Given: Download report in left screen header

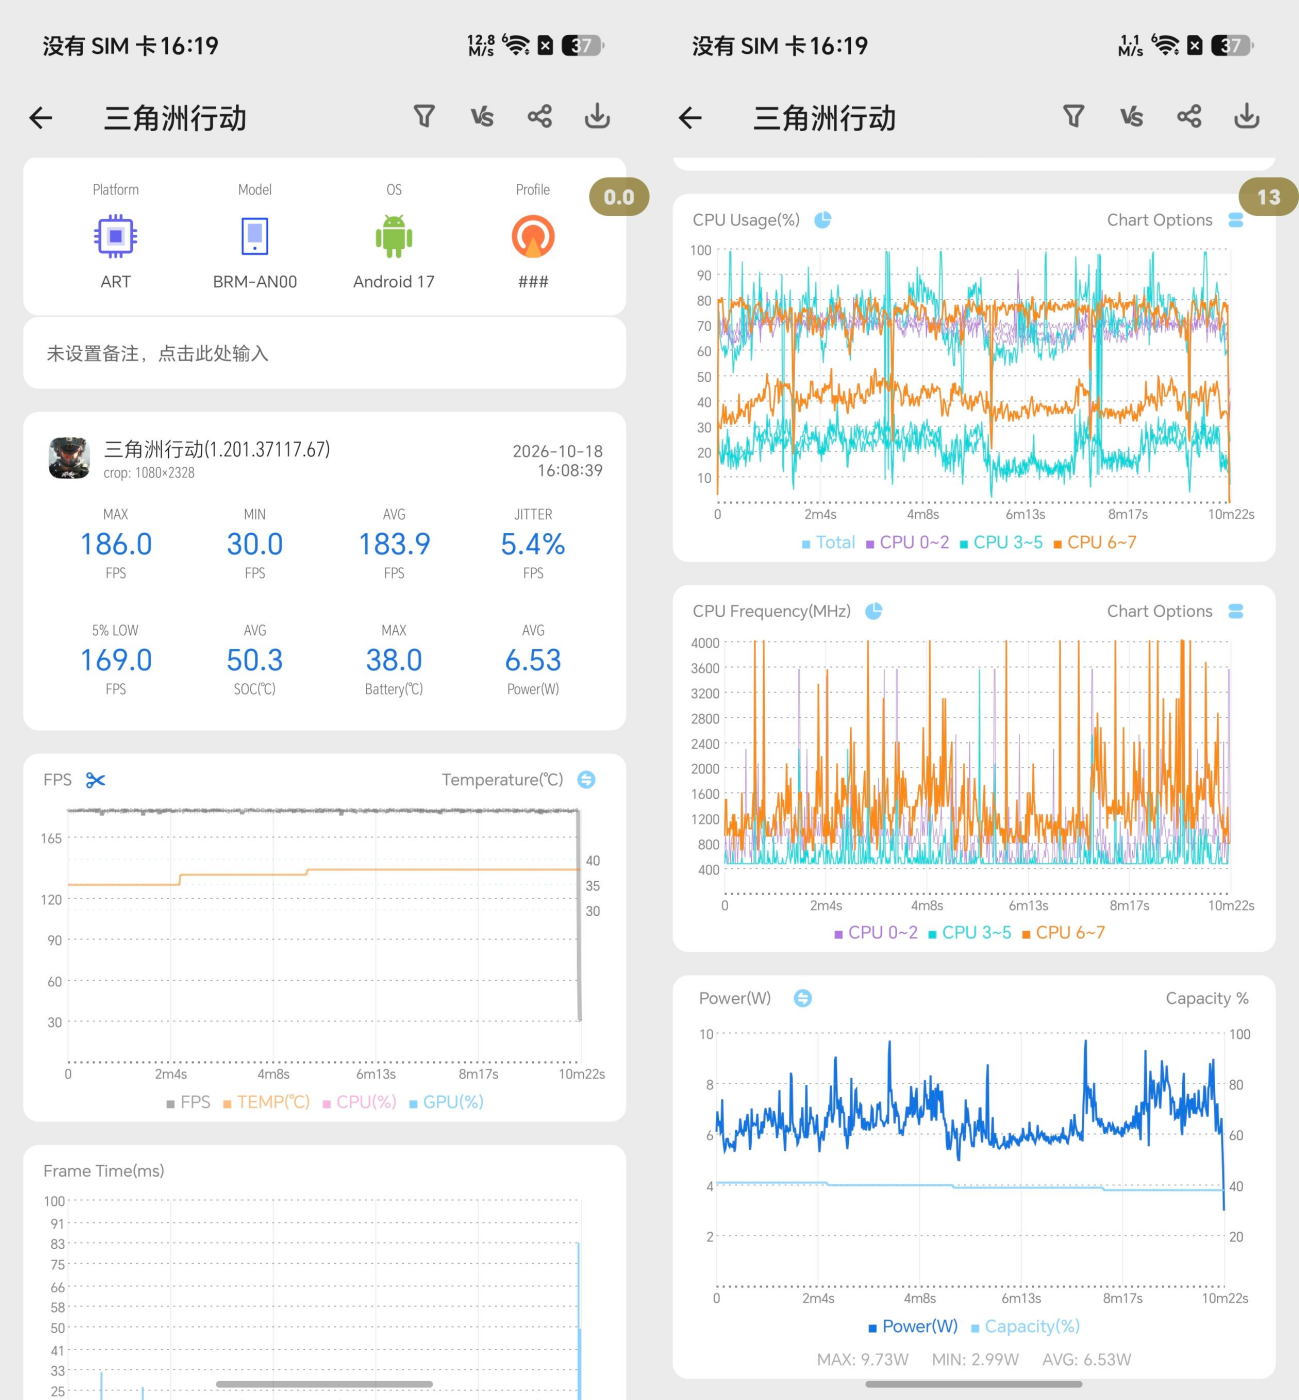Looking at the screenshot, I should [597, 117].
